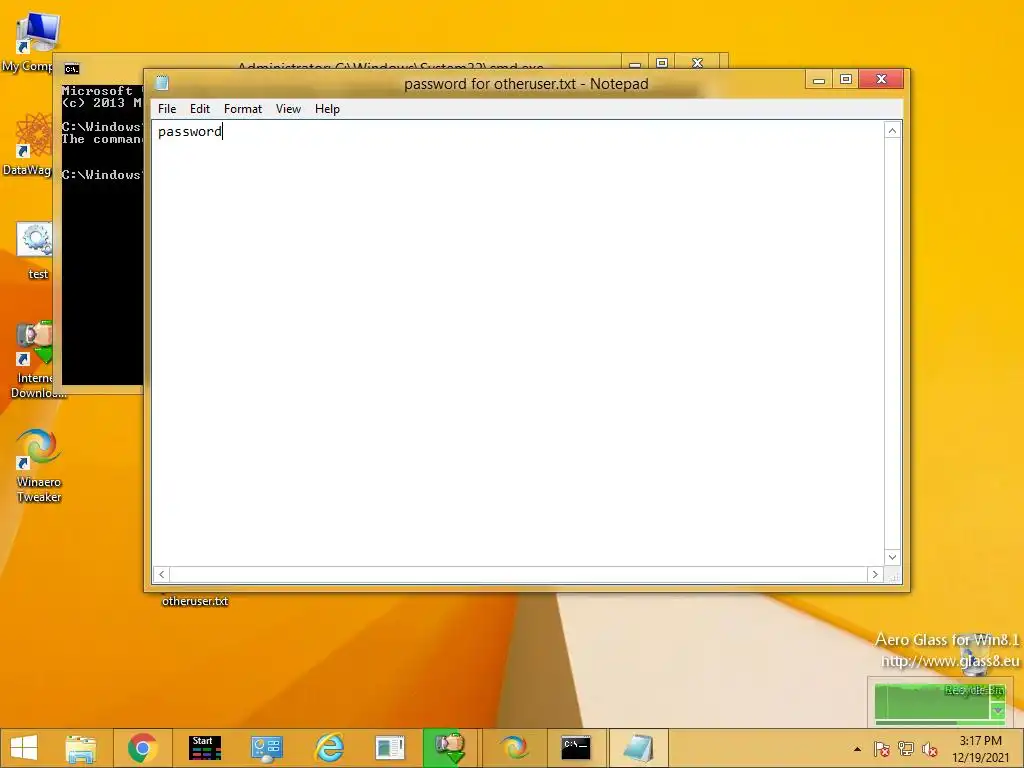
Task: Launch Internet Explorer from the taskbar
Action: pyautogui.click(x=328, y=748)
